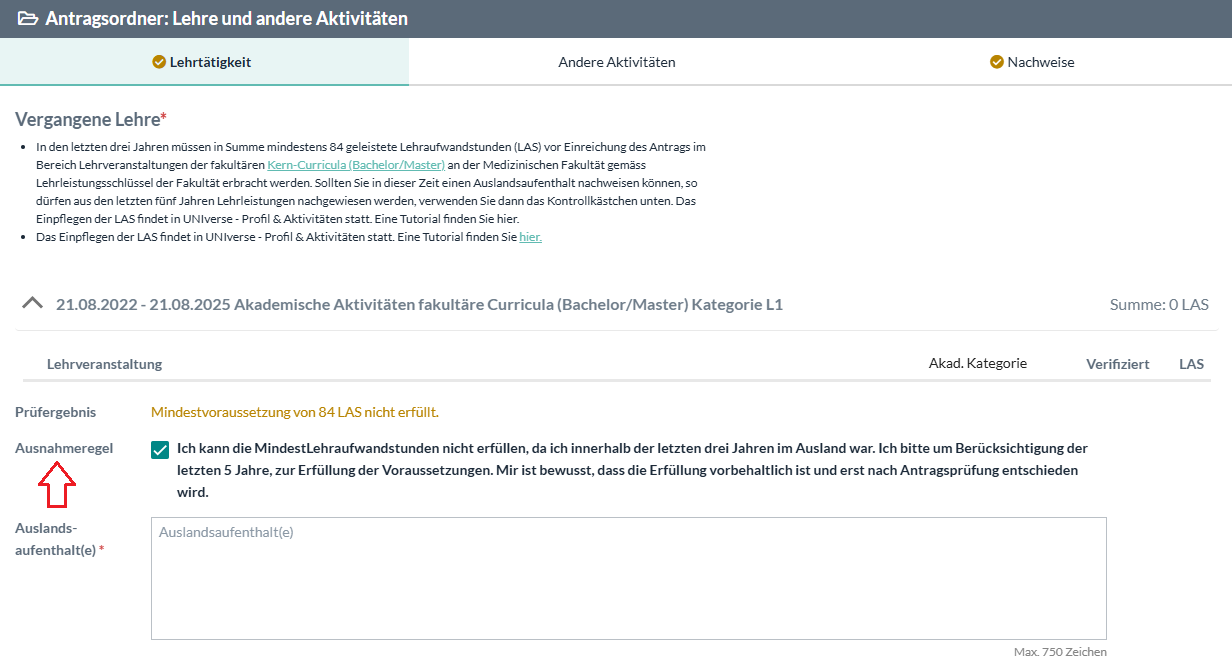Click the checkmark icon beside Nachweise

(996, 62)
